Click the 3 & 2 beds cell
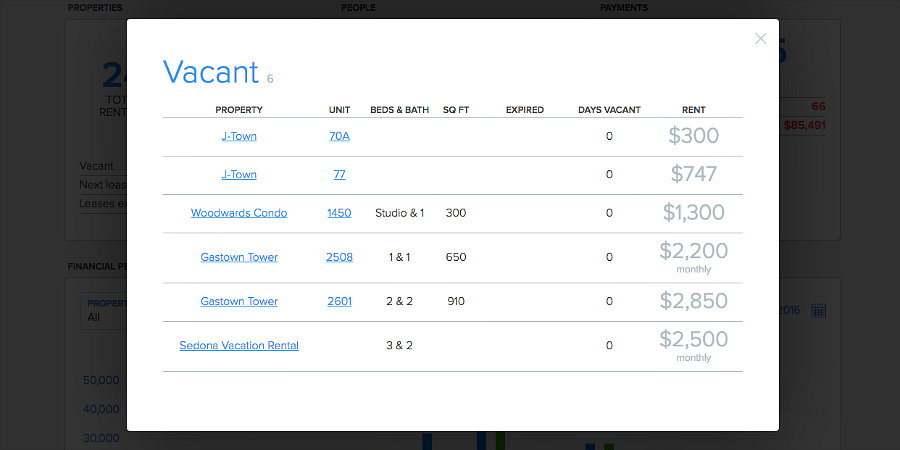The height and width of the screenshot is (450, 900). [x=399, y=346]
